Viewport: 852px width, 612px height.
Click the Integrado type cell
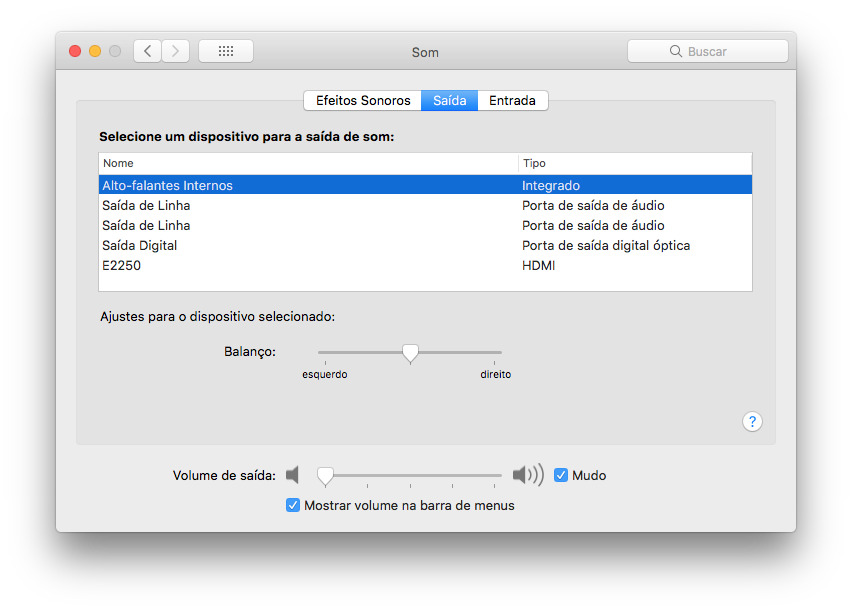[x=551, y=185]
